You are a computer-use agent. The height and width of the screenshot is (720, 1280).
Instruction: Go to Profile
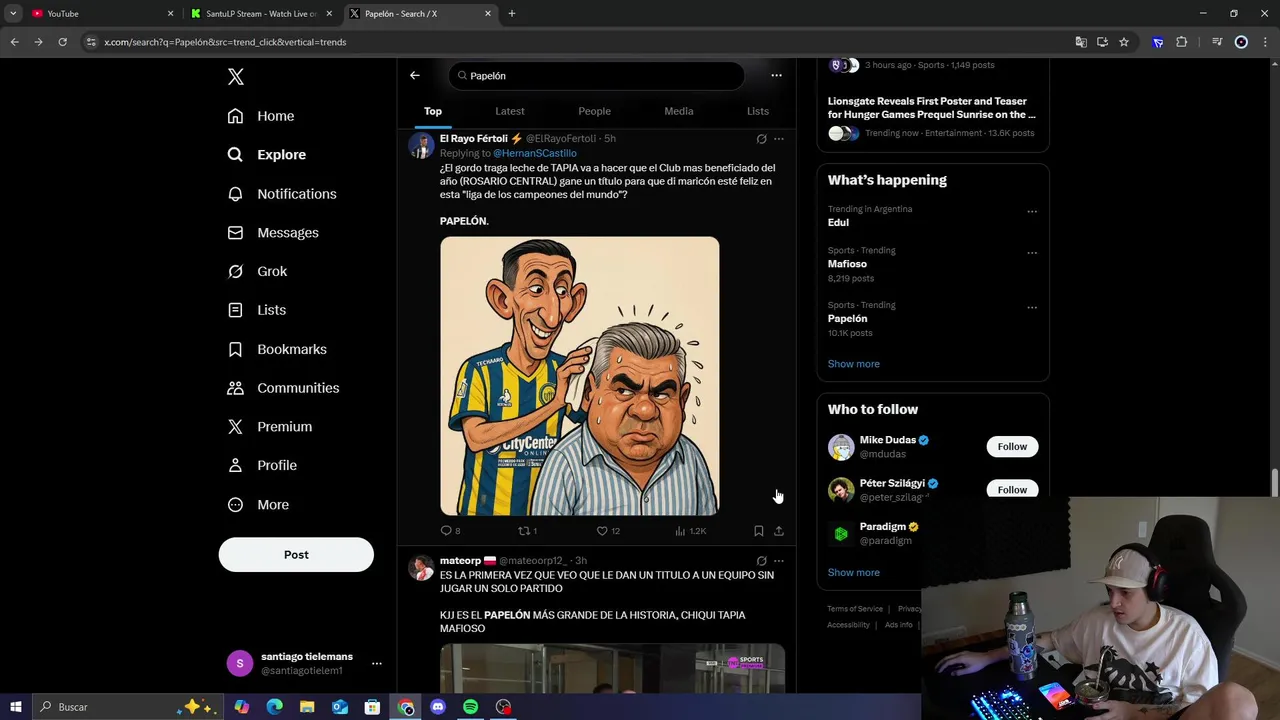tap(262, 466)
